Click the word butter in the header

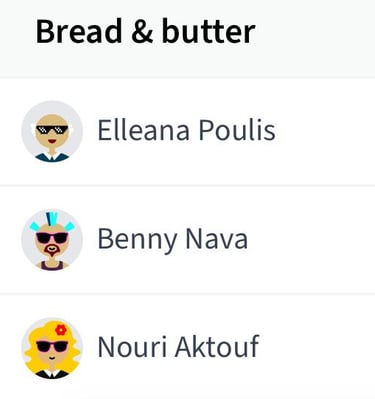click(209, 32)
